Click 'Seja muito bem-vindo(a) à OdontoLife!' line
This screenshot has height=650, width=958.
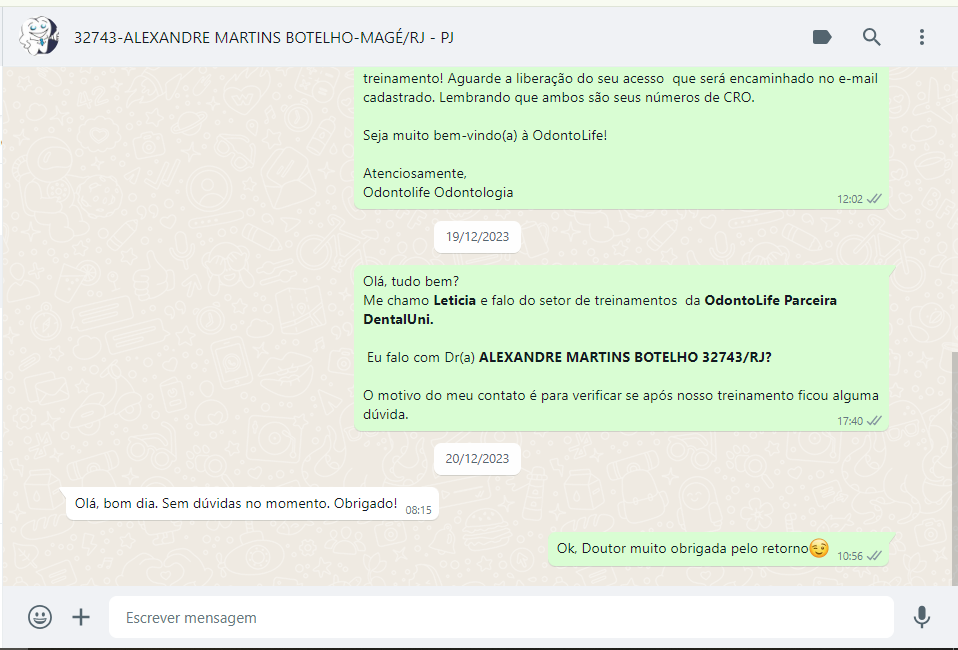pyautogui.click(x=485, y=136)
